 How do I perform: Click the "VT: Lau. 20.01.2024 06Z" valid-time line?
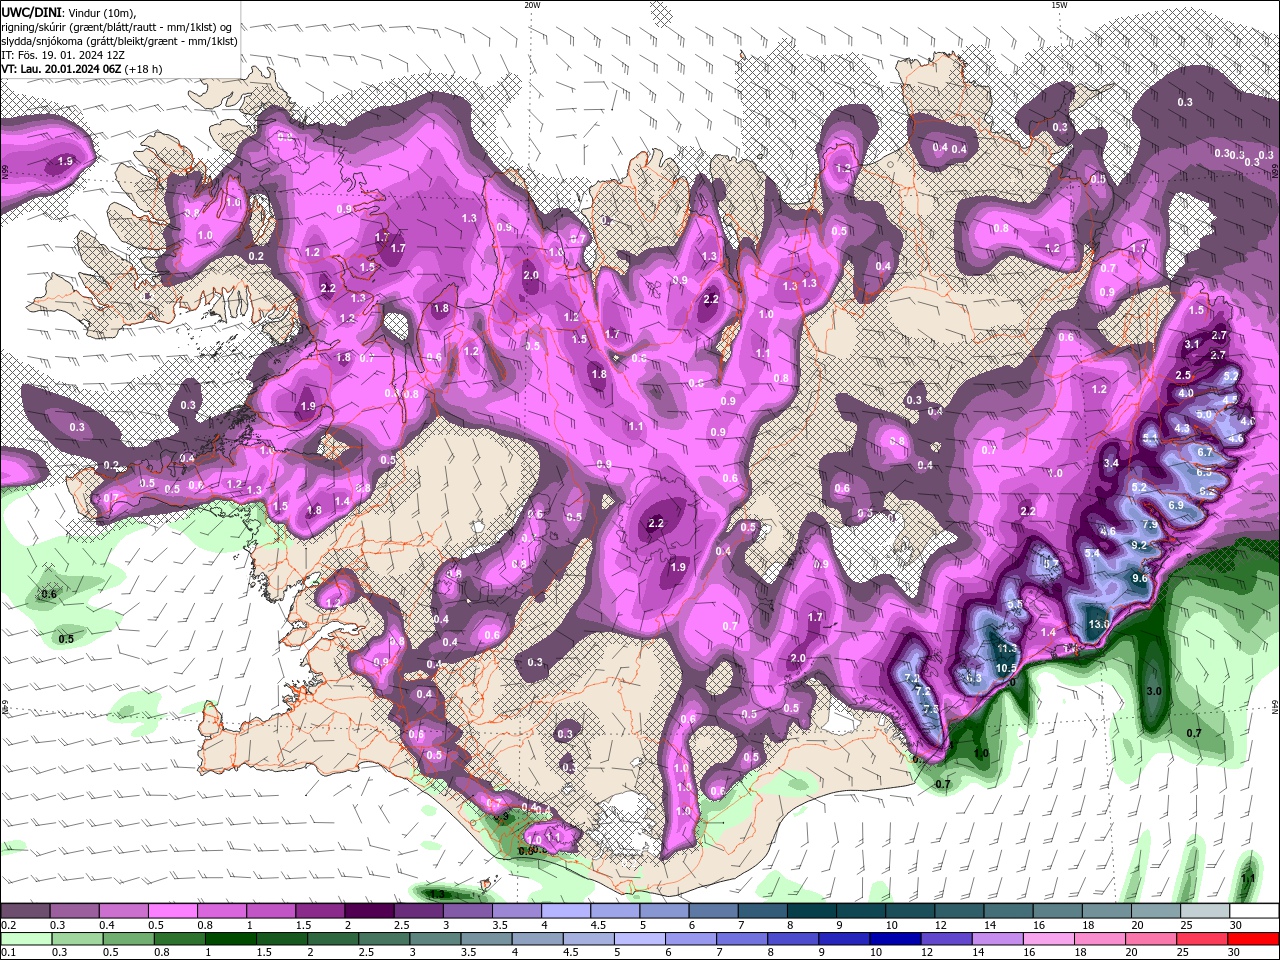point(62,69)
